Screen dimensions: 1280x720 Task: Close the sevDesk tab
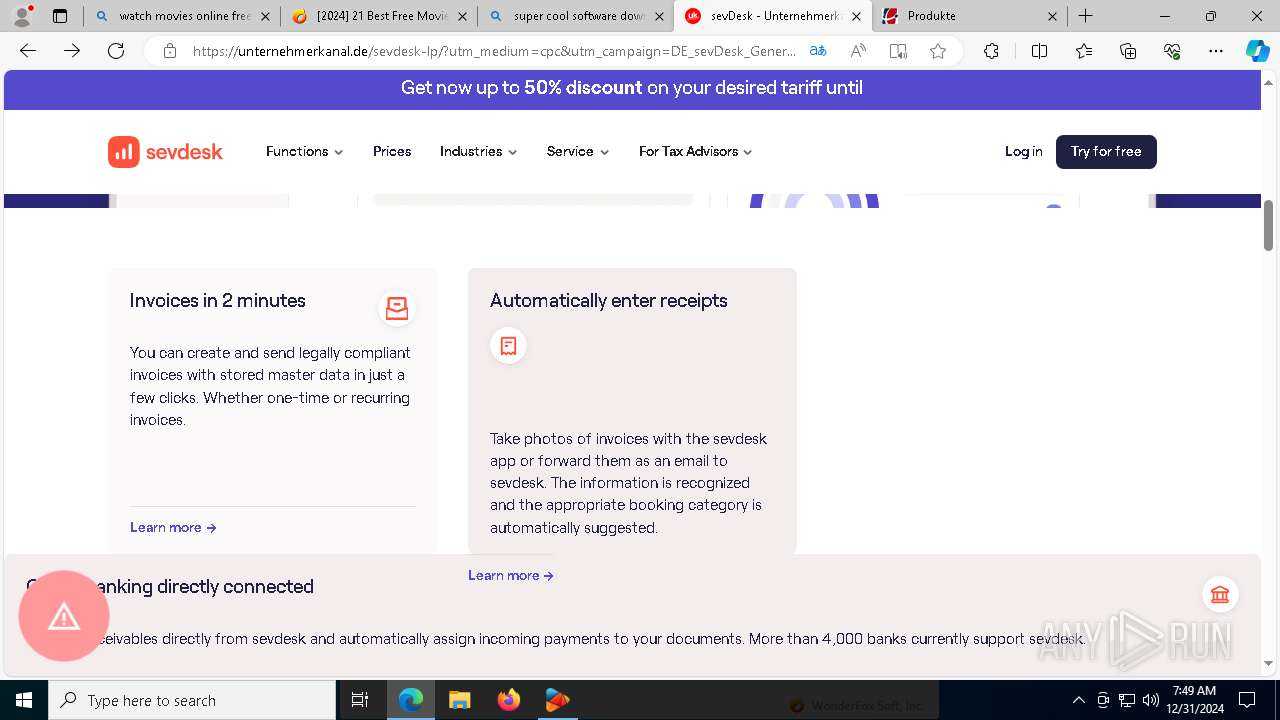[856, 16]
